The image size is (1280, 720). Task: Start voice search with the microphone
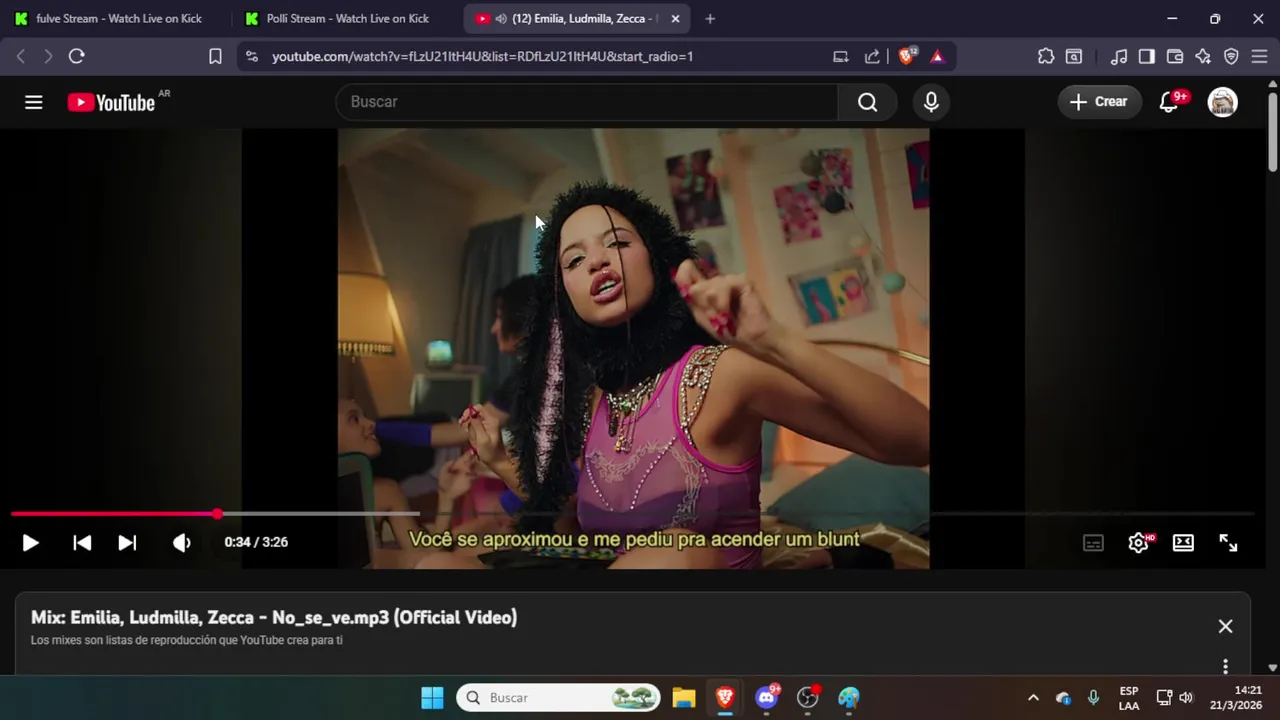pyautogui.click(x=931, y=102)
